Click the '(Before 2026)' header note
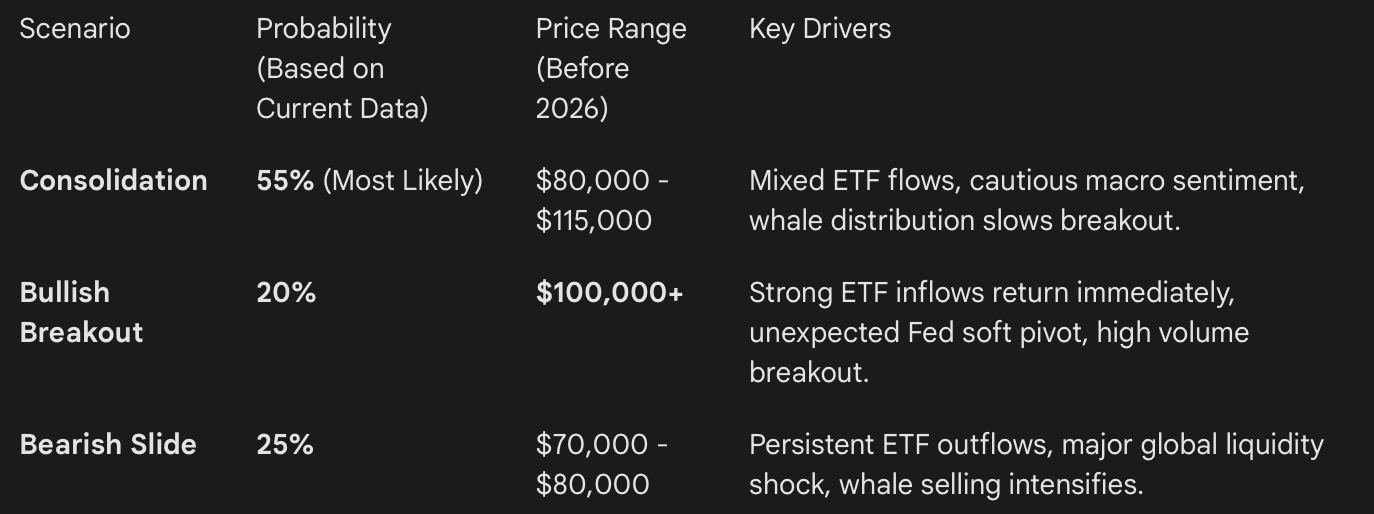1374x514 pixels. (582, 89)
